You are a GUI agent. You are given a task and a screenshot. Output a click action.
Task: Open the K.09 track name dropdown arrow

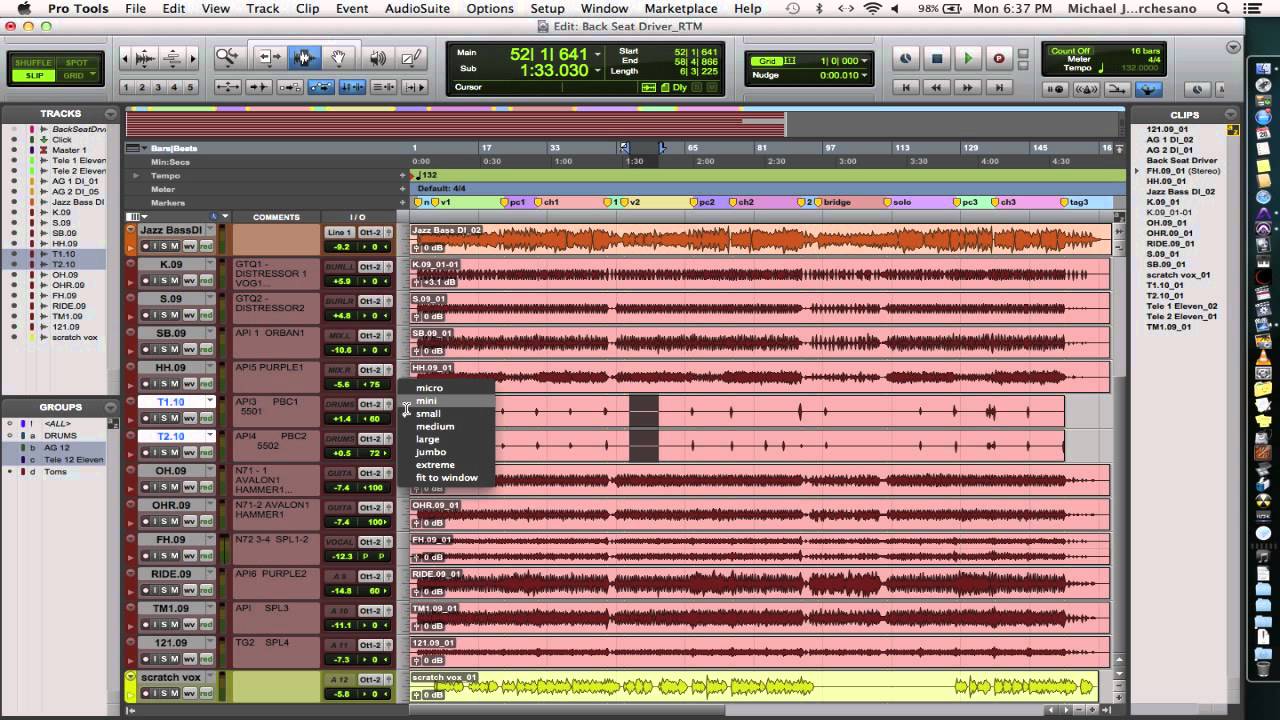coord(210,265)
